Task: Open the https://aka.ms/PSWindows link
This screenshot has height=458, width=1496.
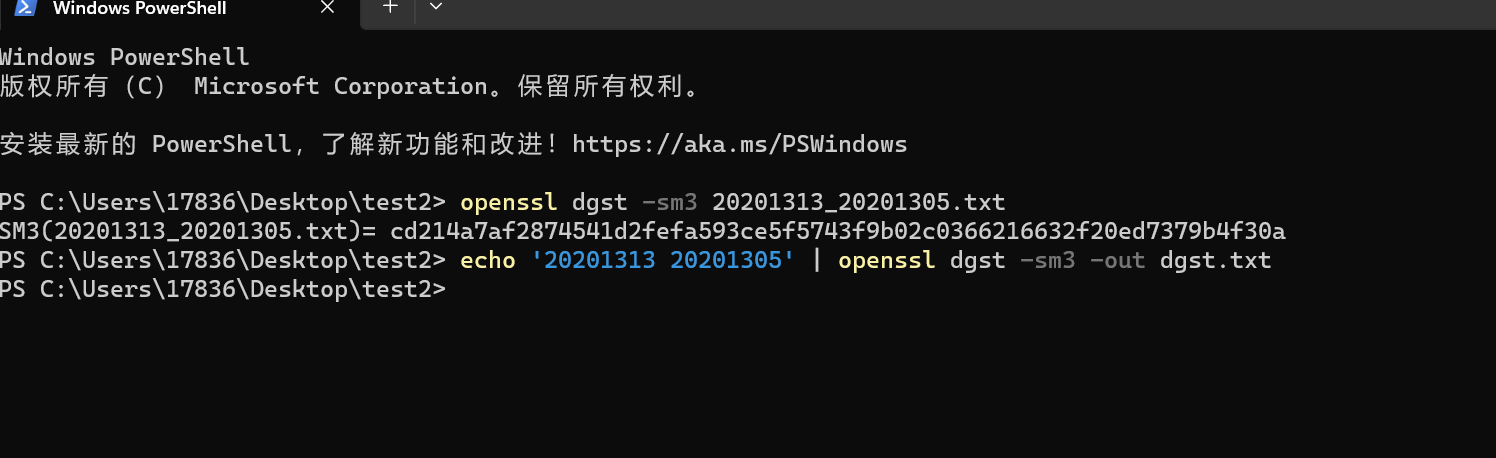Action: [739, 144]
